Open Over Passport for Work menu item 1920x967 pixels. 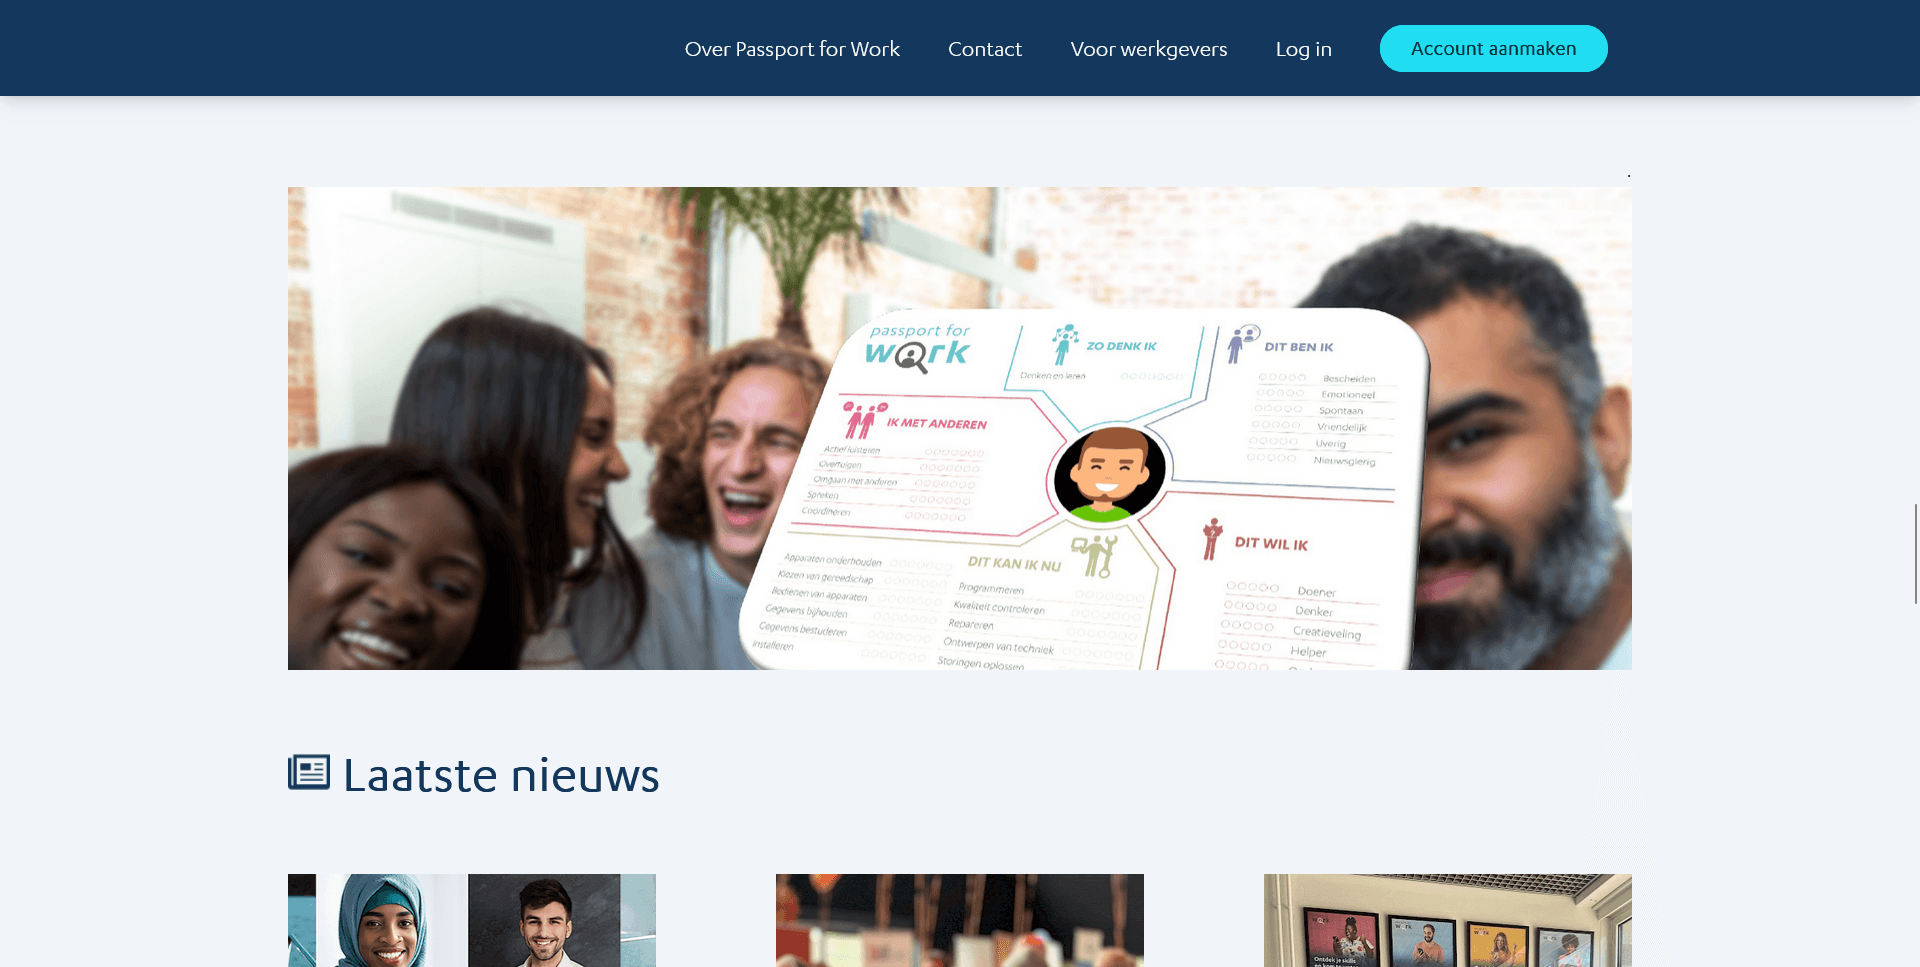[792, 49]
